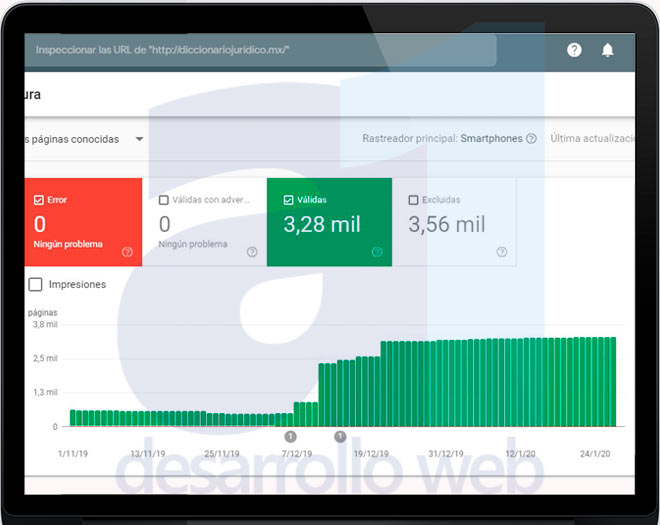Click help icon next to Smartphones crawler
This screenshot has width=660, height=525.
click(x=531, y=139)
